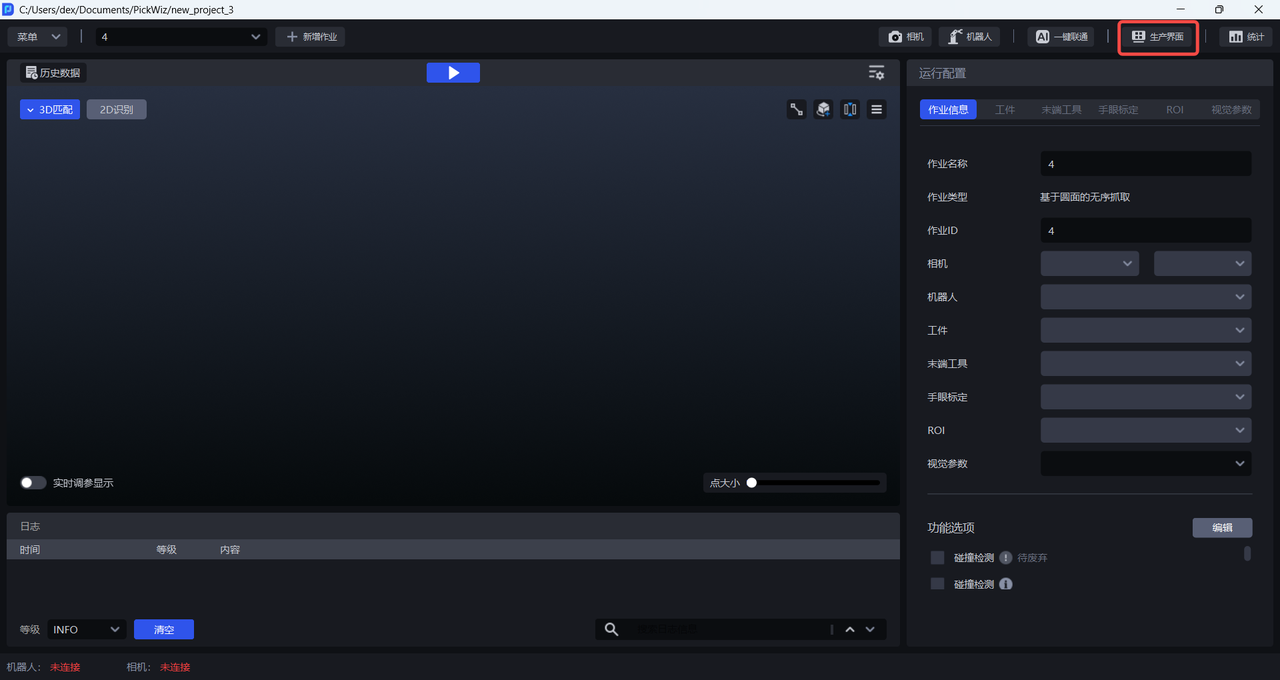Click the 清空 button to clear logs
Image resolution: width=1280 pixels, height=680 pixels.
point(164,629)
